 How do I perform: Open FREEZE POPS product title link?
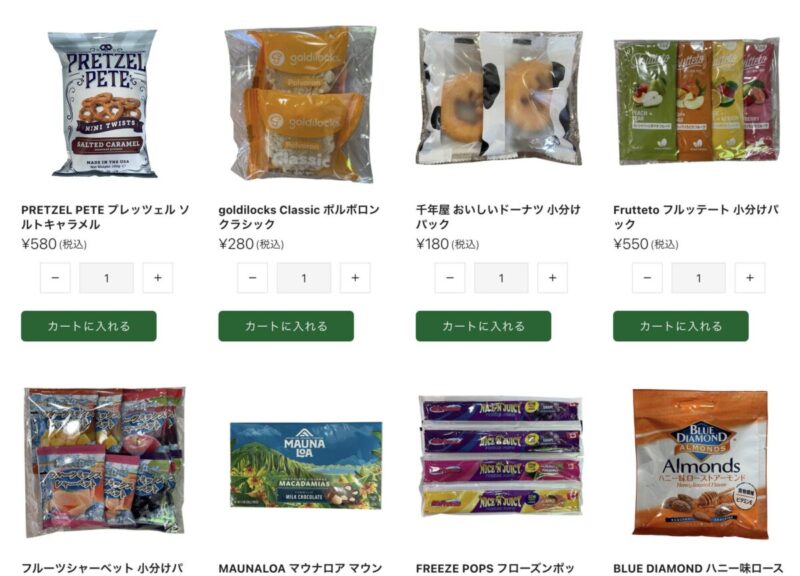pyautogui.click(x=495, y=568)
